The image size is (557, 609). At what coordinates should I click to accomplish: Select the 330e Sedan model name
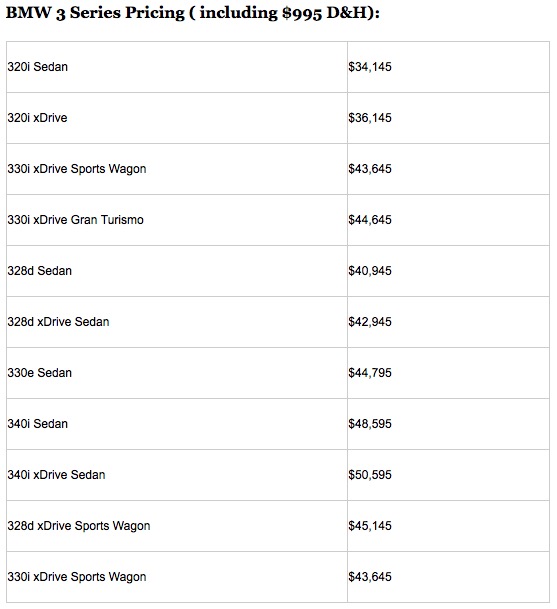point(40,373)
